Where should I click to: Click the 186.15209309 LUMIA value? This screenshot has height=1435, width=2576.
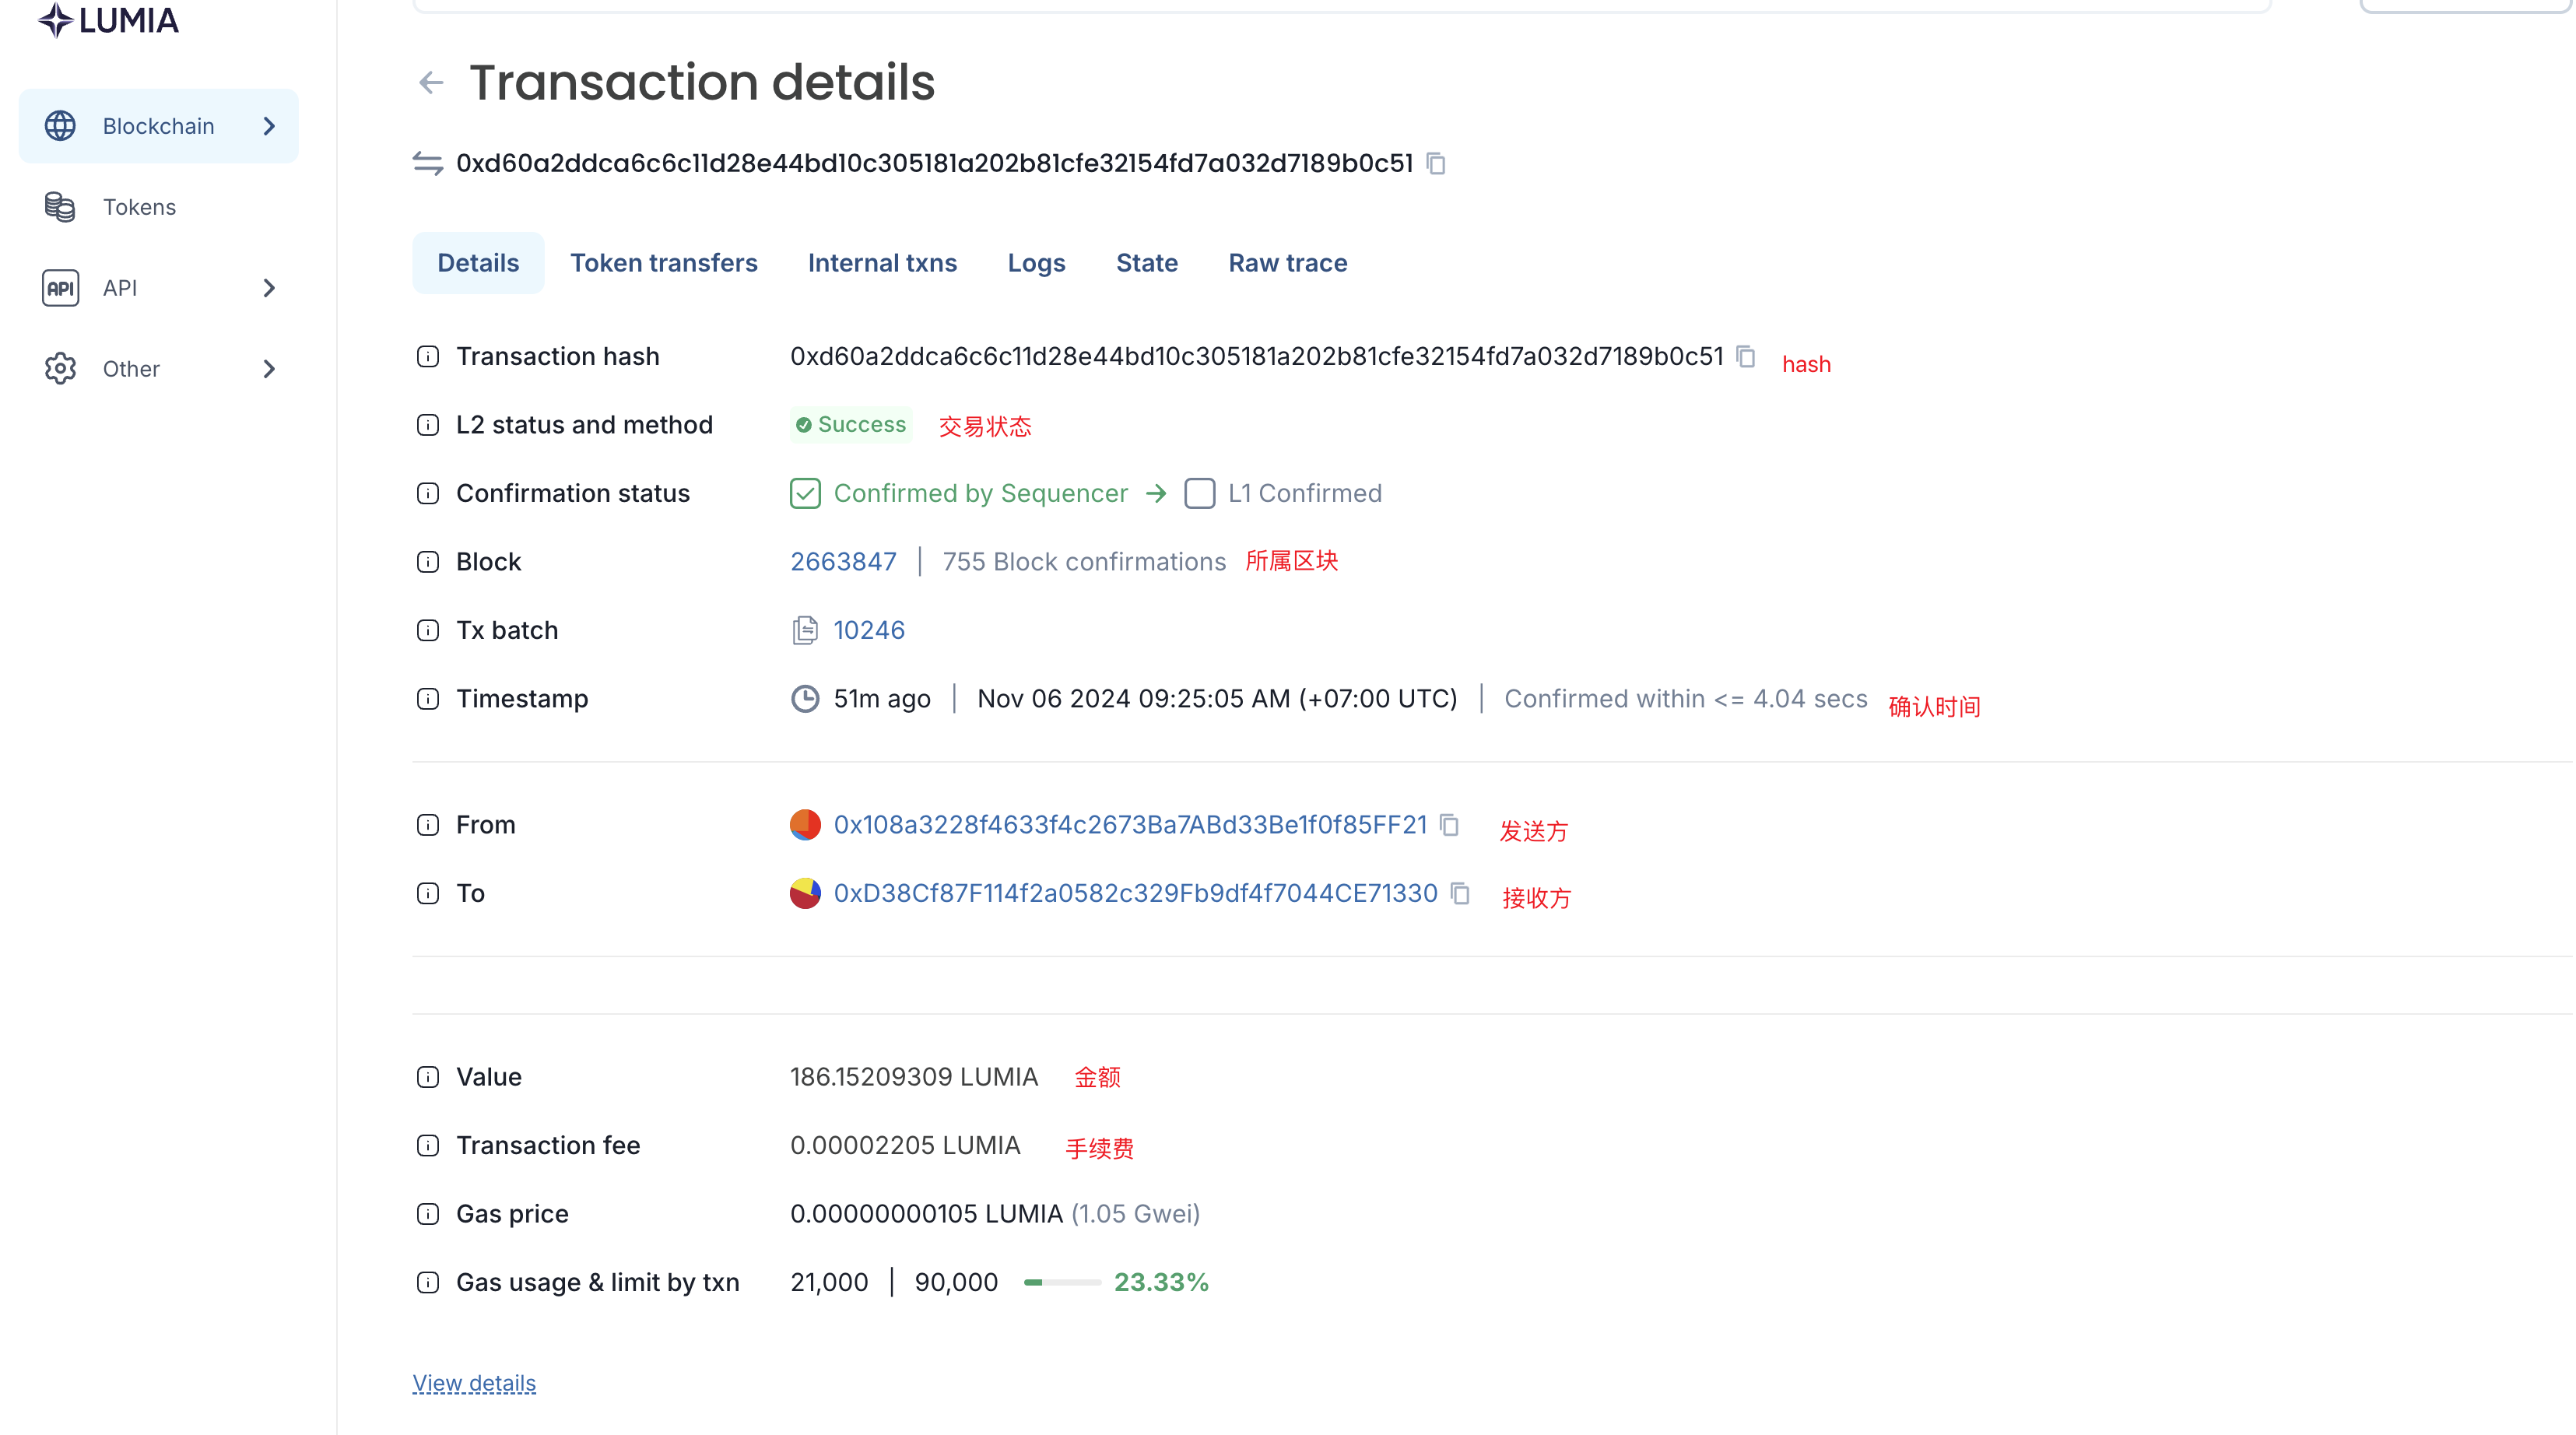914,1077
